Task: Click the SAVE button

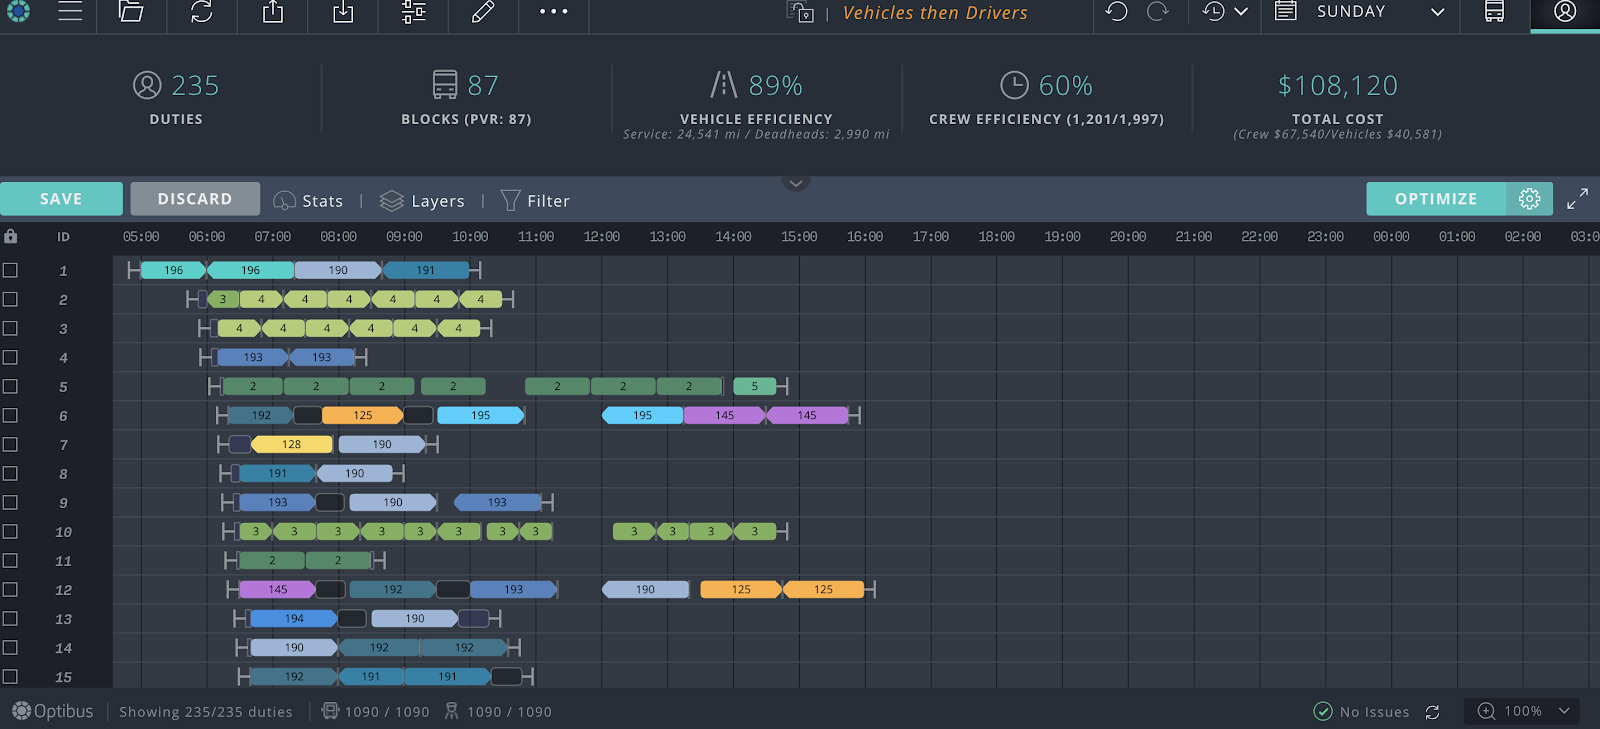Action: pyautogui.click(x=61, y=199)
